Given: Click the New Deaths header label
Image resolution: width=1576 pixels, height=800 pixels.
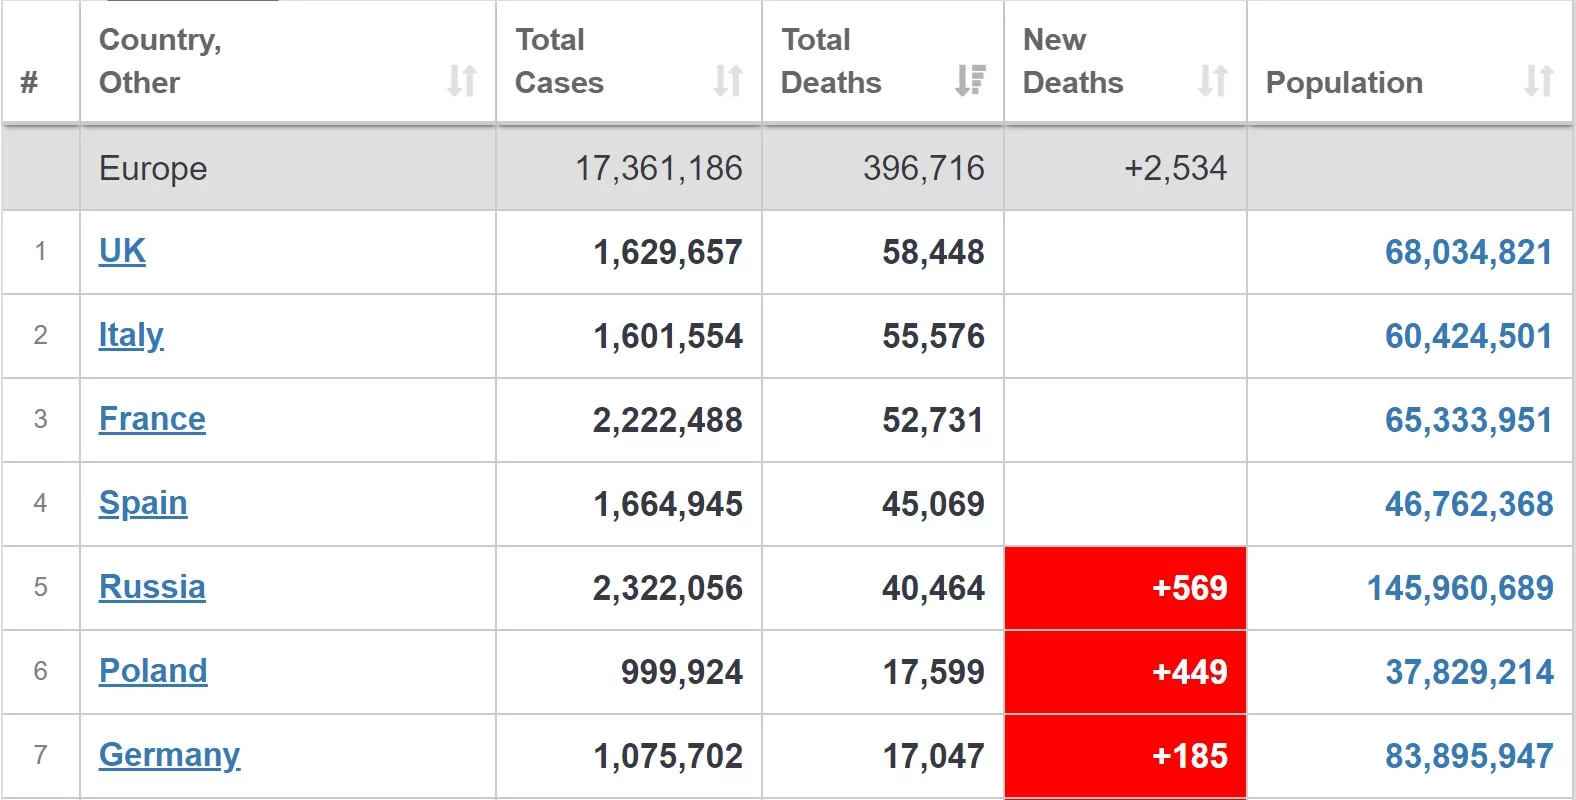Looking at the screenshot, I should click(x=1073, y=61).
